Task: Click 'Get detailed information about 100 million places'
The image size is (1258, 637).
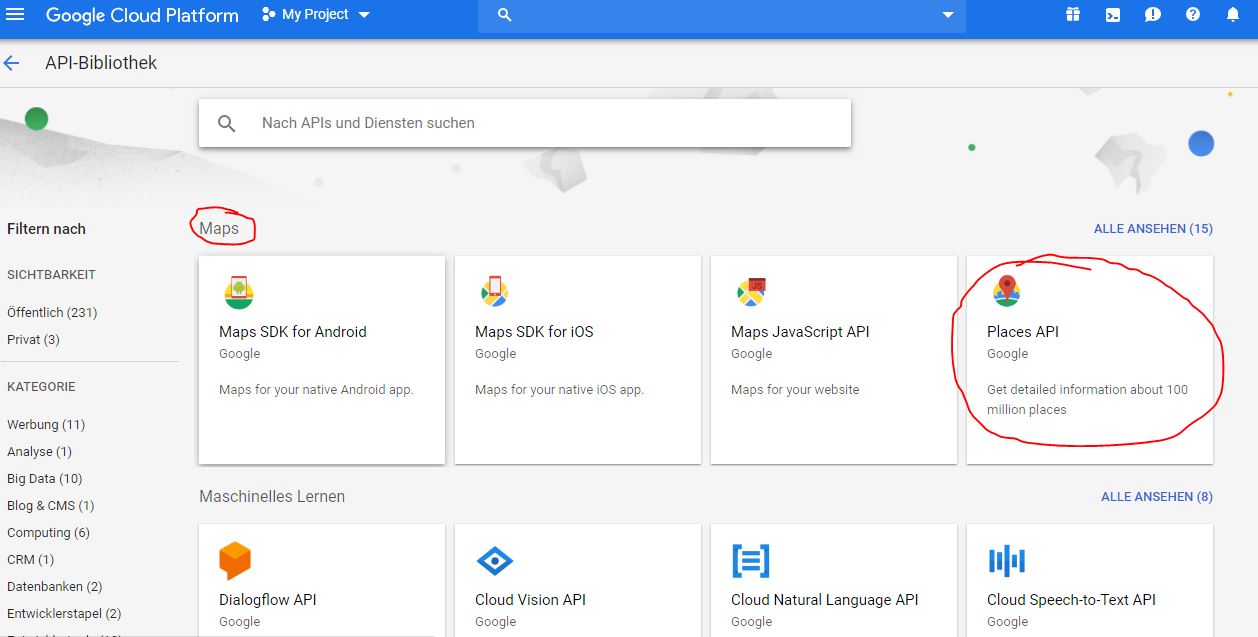Action: (1087, 400)
